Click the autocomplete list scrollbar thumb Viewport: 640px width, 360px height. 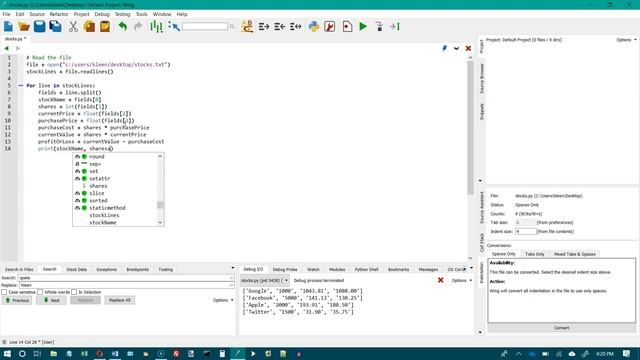pyautogui.click(x=160, y=205)
